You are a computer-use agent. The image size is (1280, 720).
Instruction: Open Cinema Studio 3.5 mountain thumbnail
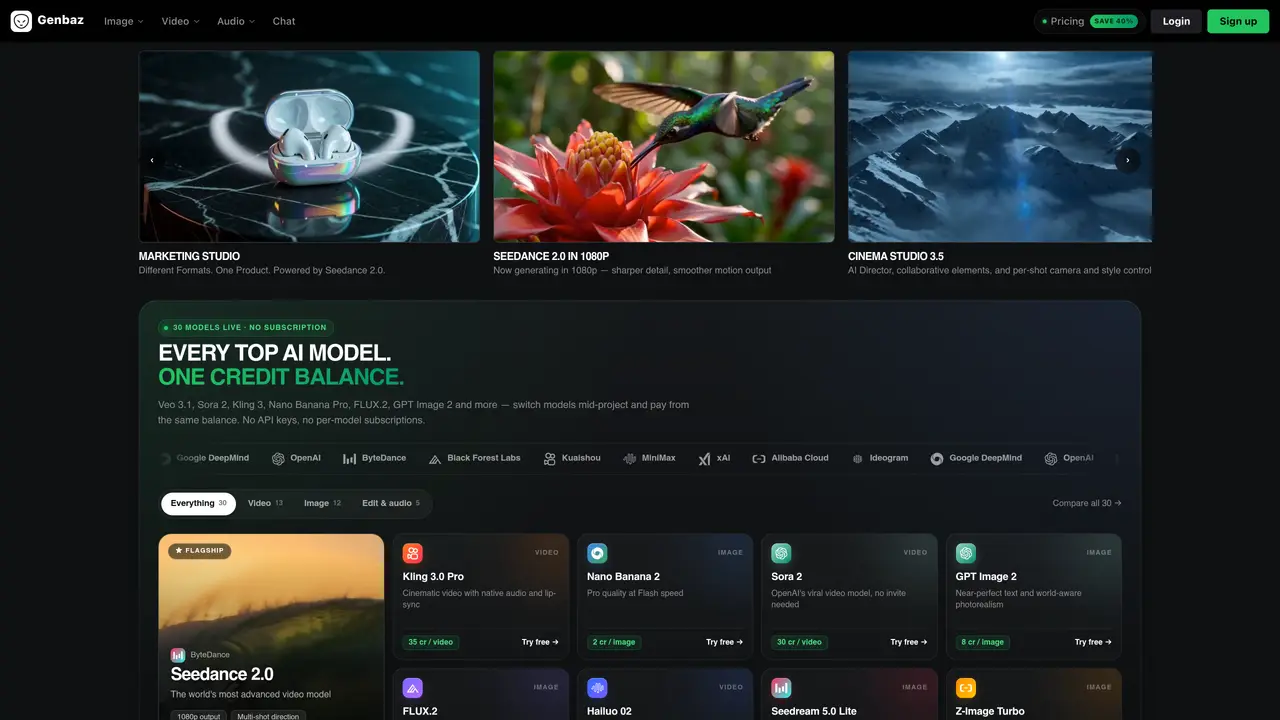(1000, 146)
